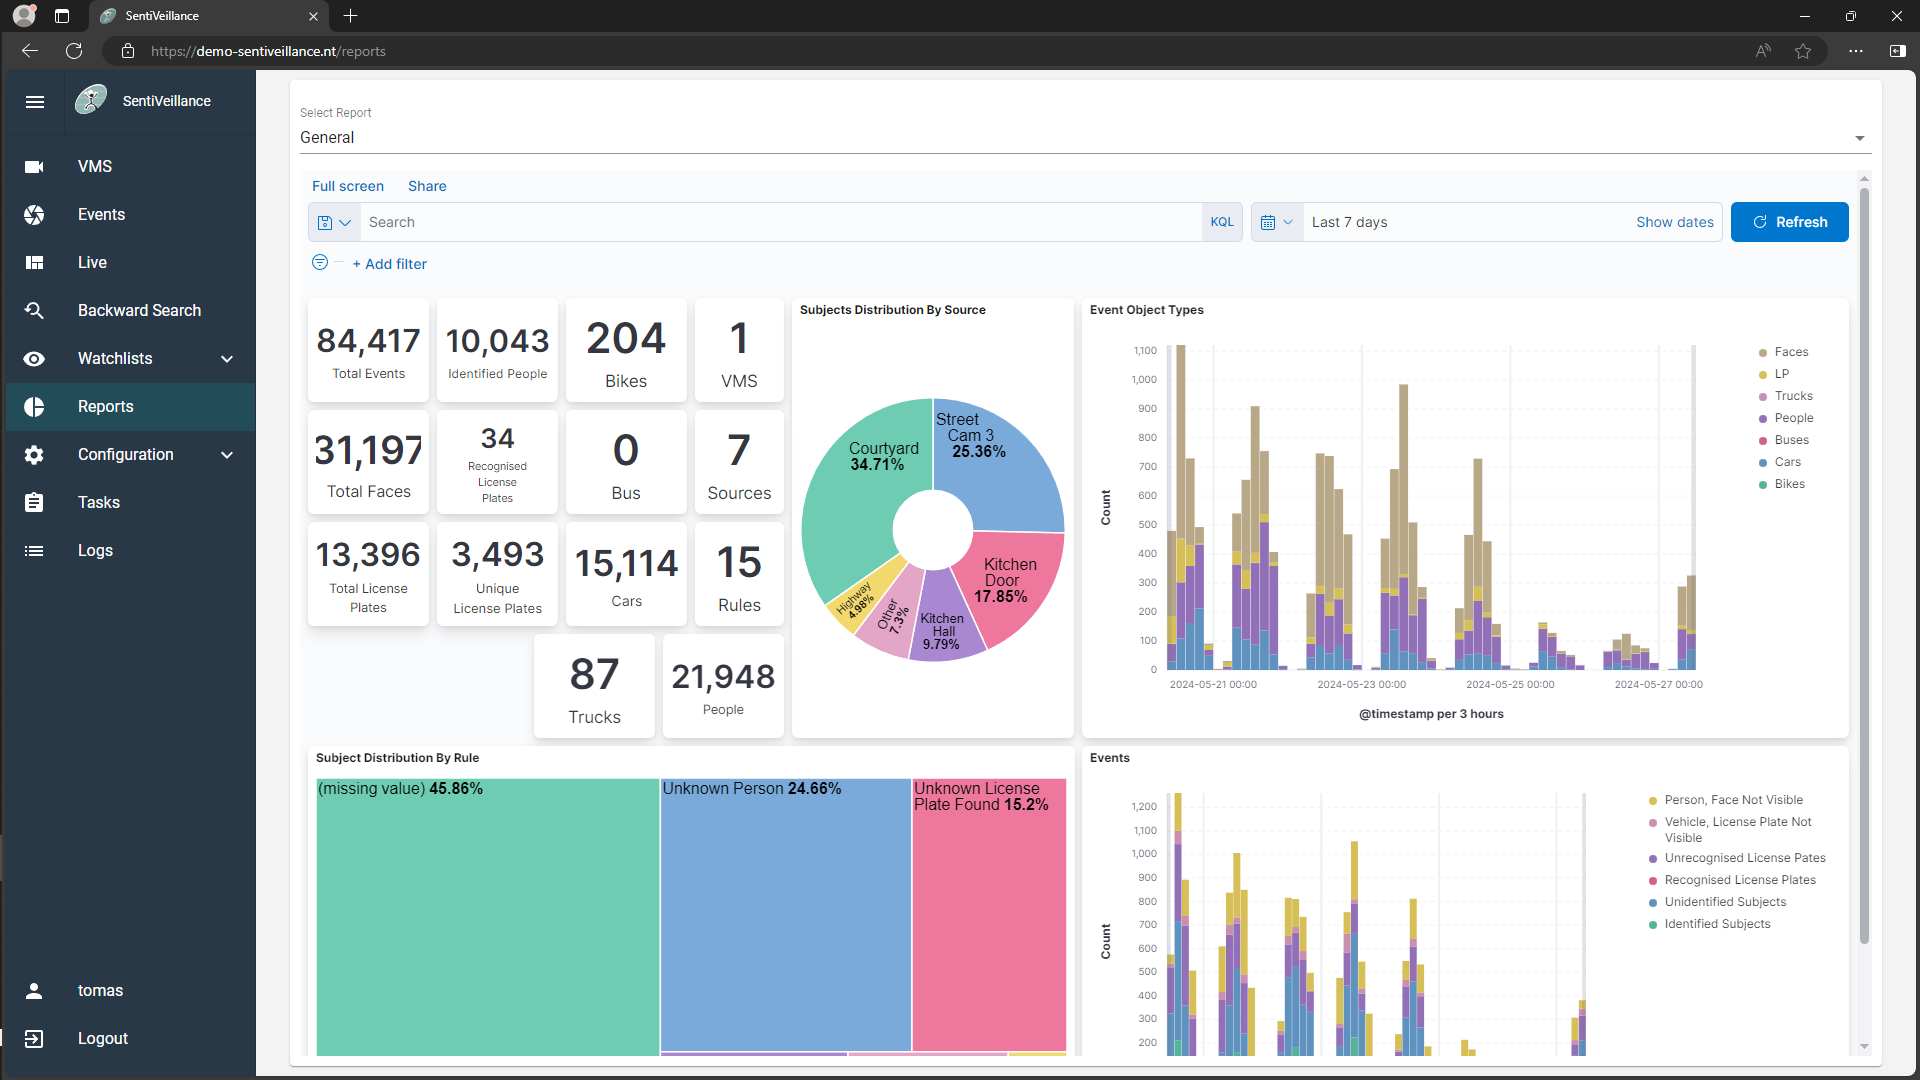The width and height of the screenshot is (1920, 1080).
Task: Click the VMS camera icon
Action: pos(34,166)
